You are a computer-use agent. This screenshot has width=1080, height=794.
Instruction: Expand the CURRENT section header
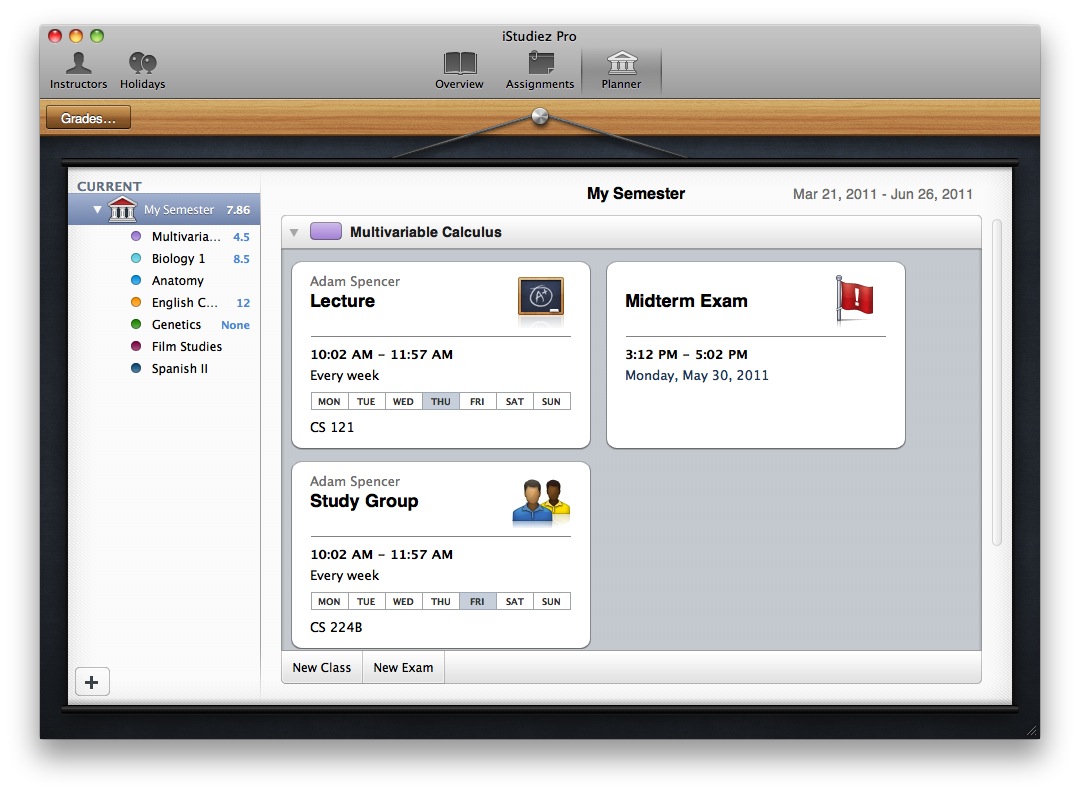point(110,186)
